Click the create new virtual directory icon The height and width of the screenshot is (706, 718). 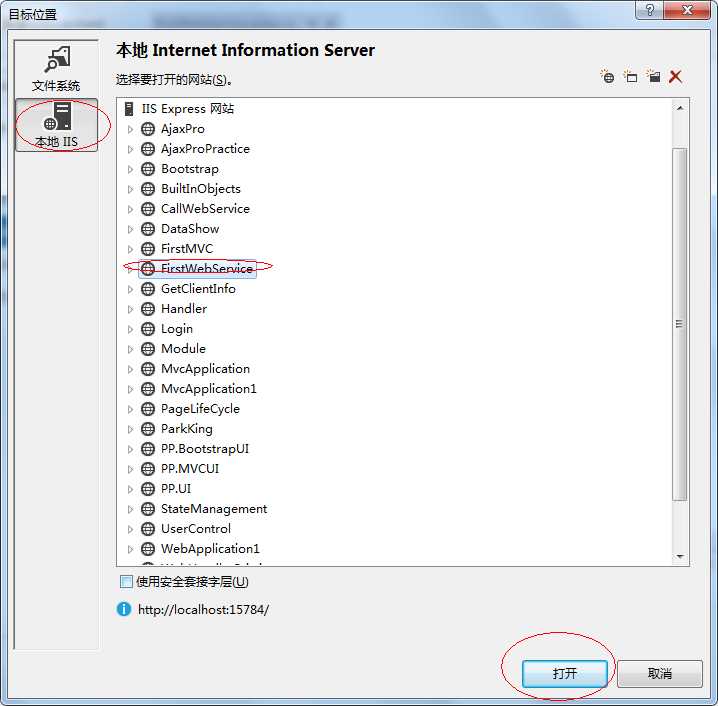click(653, 76)
